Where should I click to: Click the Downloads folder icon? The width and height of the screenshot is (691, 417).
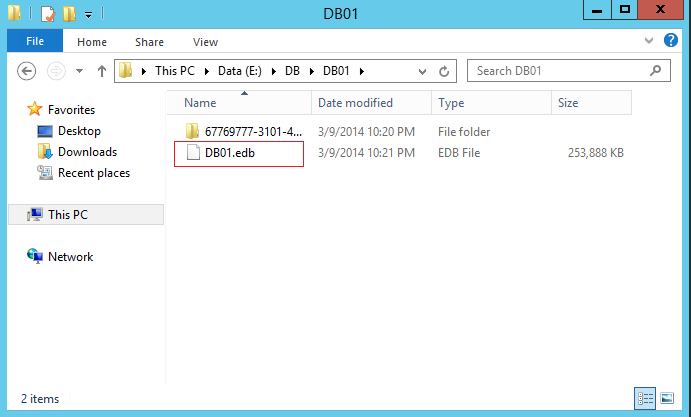(x=45, y=152)
